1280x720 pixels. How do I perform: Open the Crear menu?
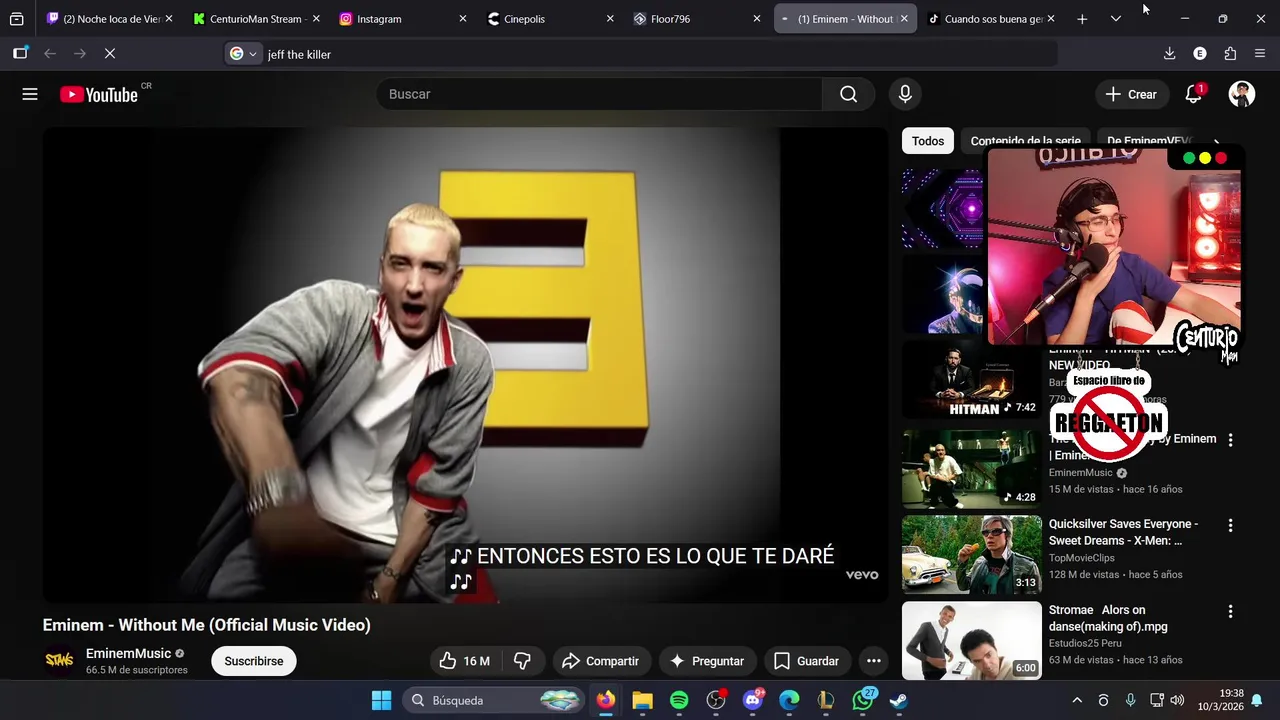(1132, 94)
